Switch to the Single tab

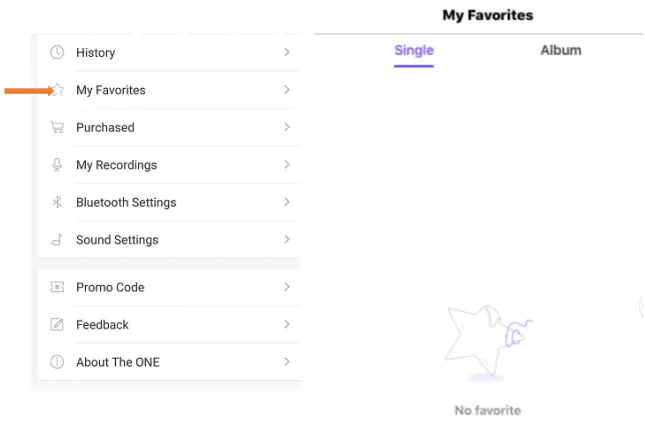coord(414,50)
